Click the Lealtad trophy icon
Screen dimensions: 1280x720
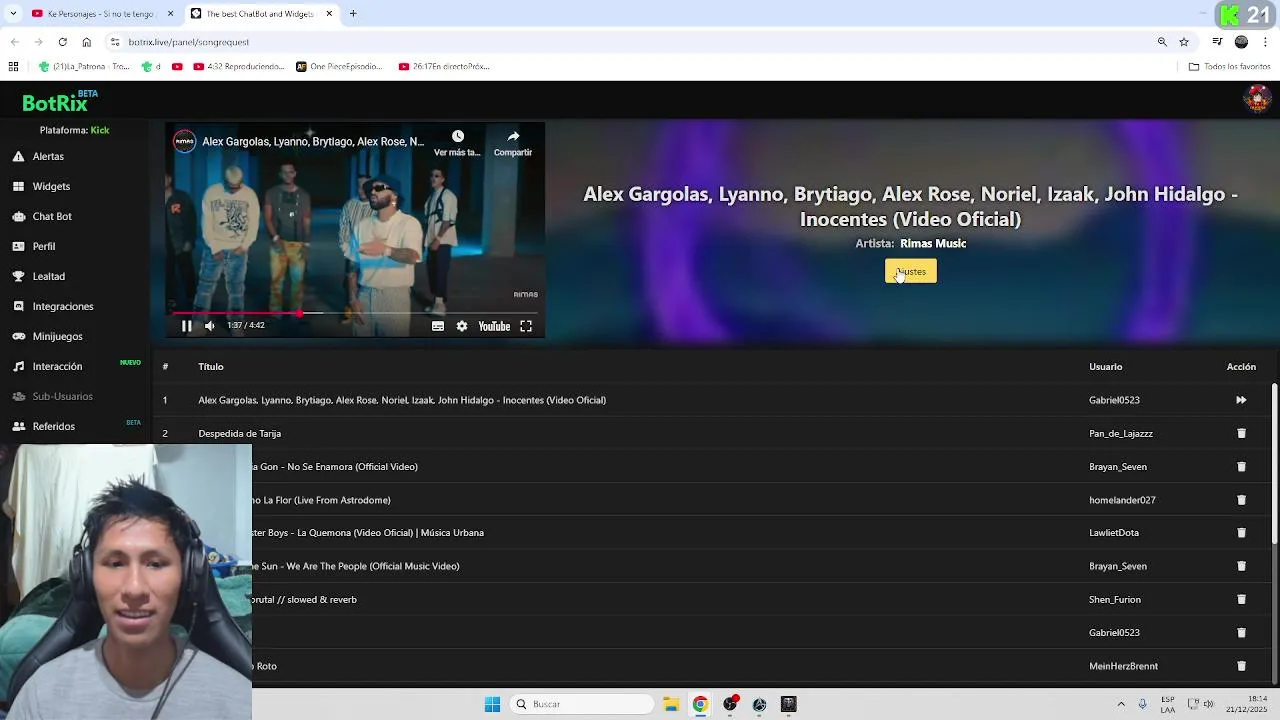coord(18,277)
